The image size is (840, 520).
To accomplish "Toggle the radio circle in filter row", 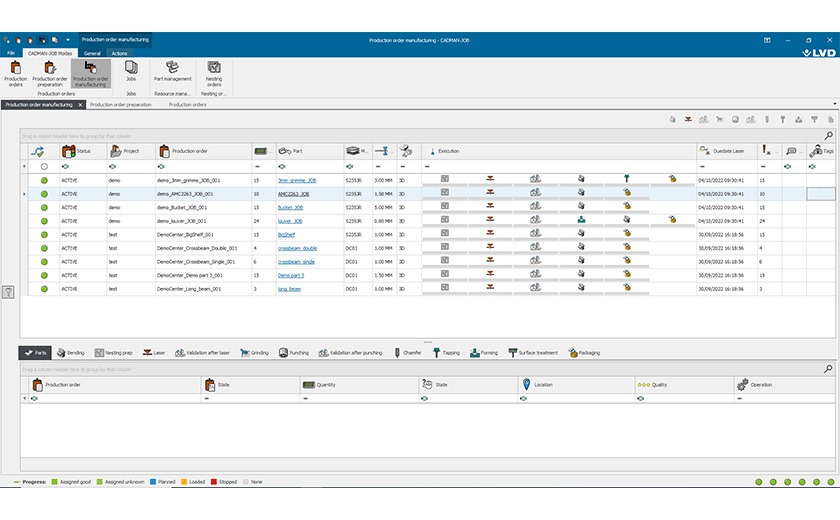I will [x=44, y=167].
